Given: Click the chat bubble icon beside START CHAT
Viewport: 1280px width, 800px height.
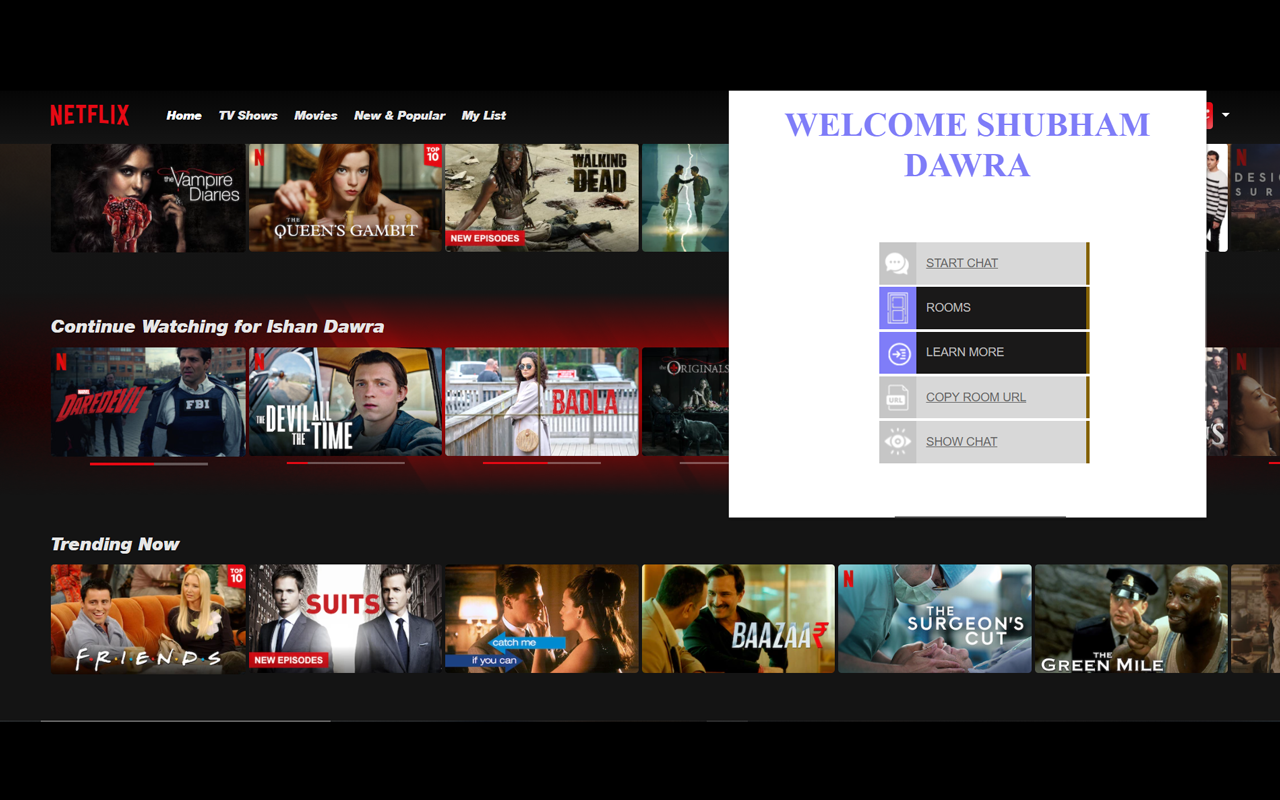Looking at the screenshot, I should [x=897, y=263].
